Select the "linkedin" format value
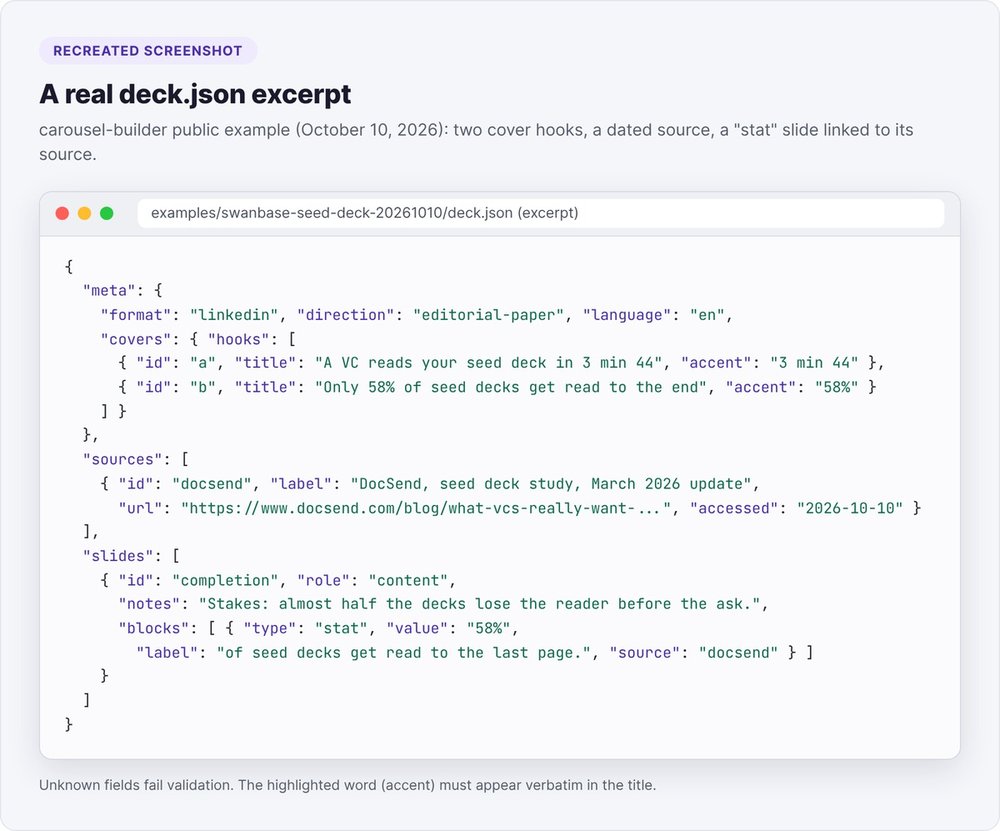Screen dimensions: 1000x831 point(234,315)
